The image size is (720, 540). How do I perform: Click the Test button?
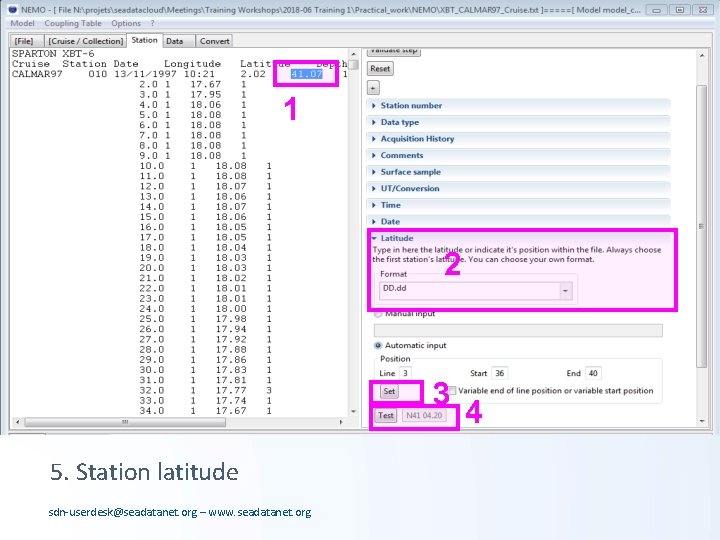pos(386,416)
